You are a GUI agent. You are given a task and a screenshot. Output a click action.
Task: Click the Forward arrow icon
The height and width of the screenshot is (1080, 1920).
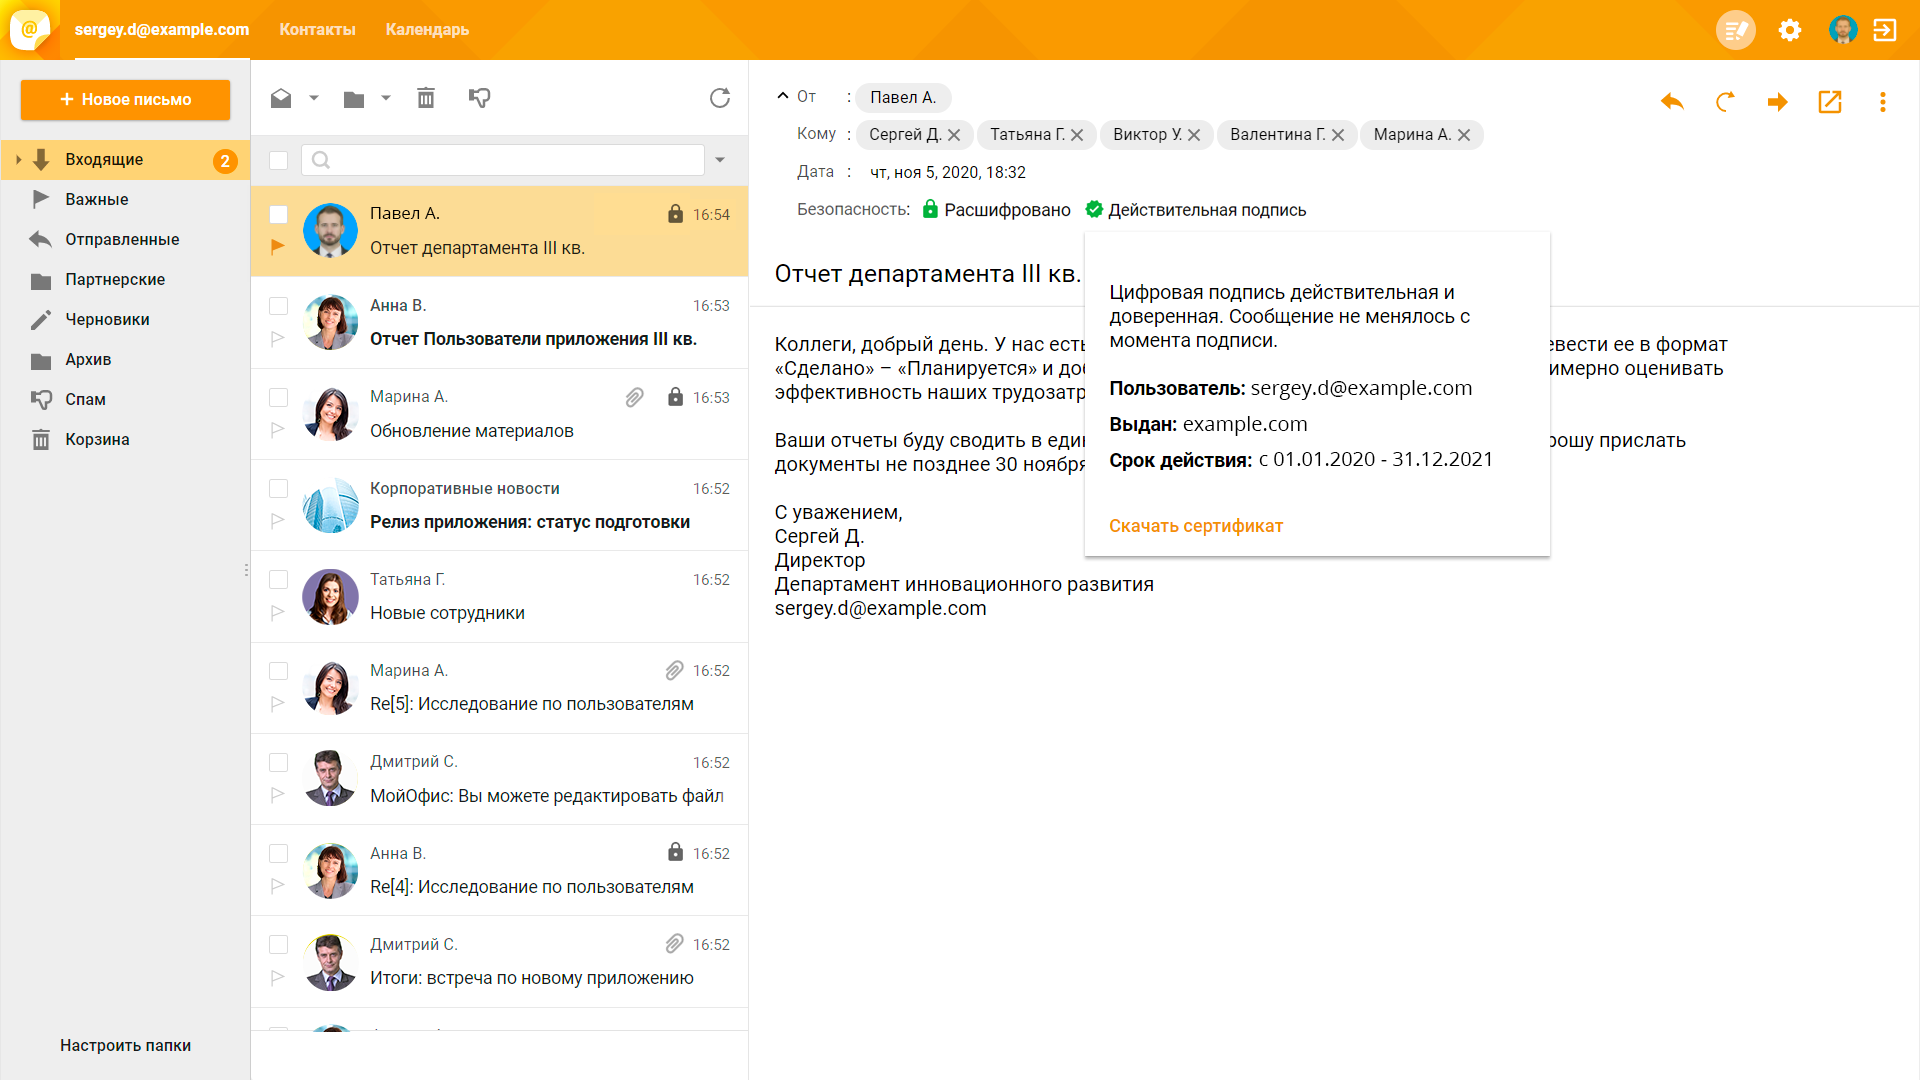pos(1777,101)
